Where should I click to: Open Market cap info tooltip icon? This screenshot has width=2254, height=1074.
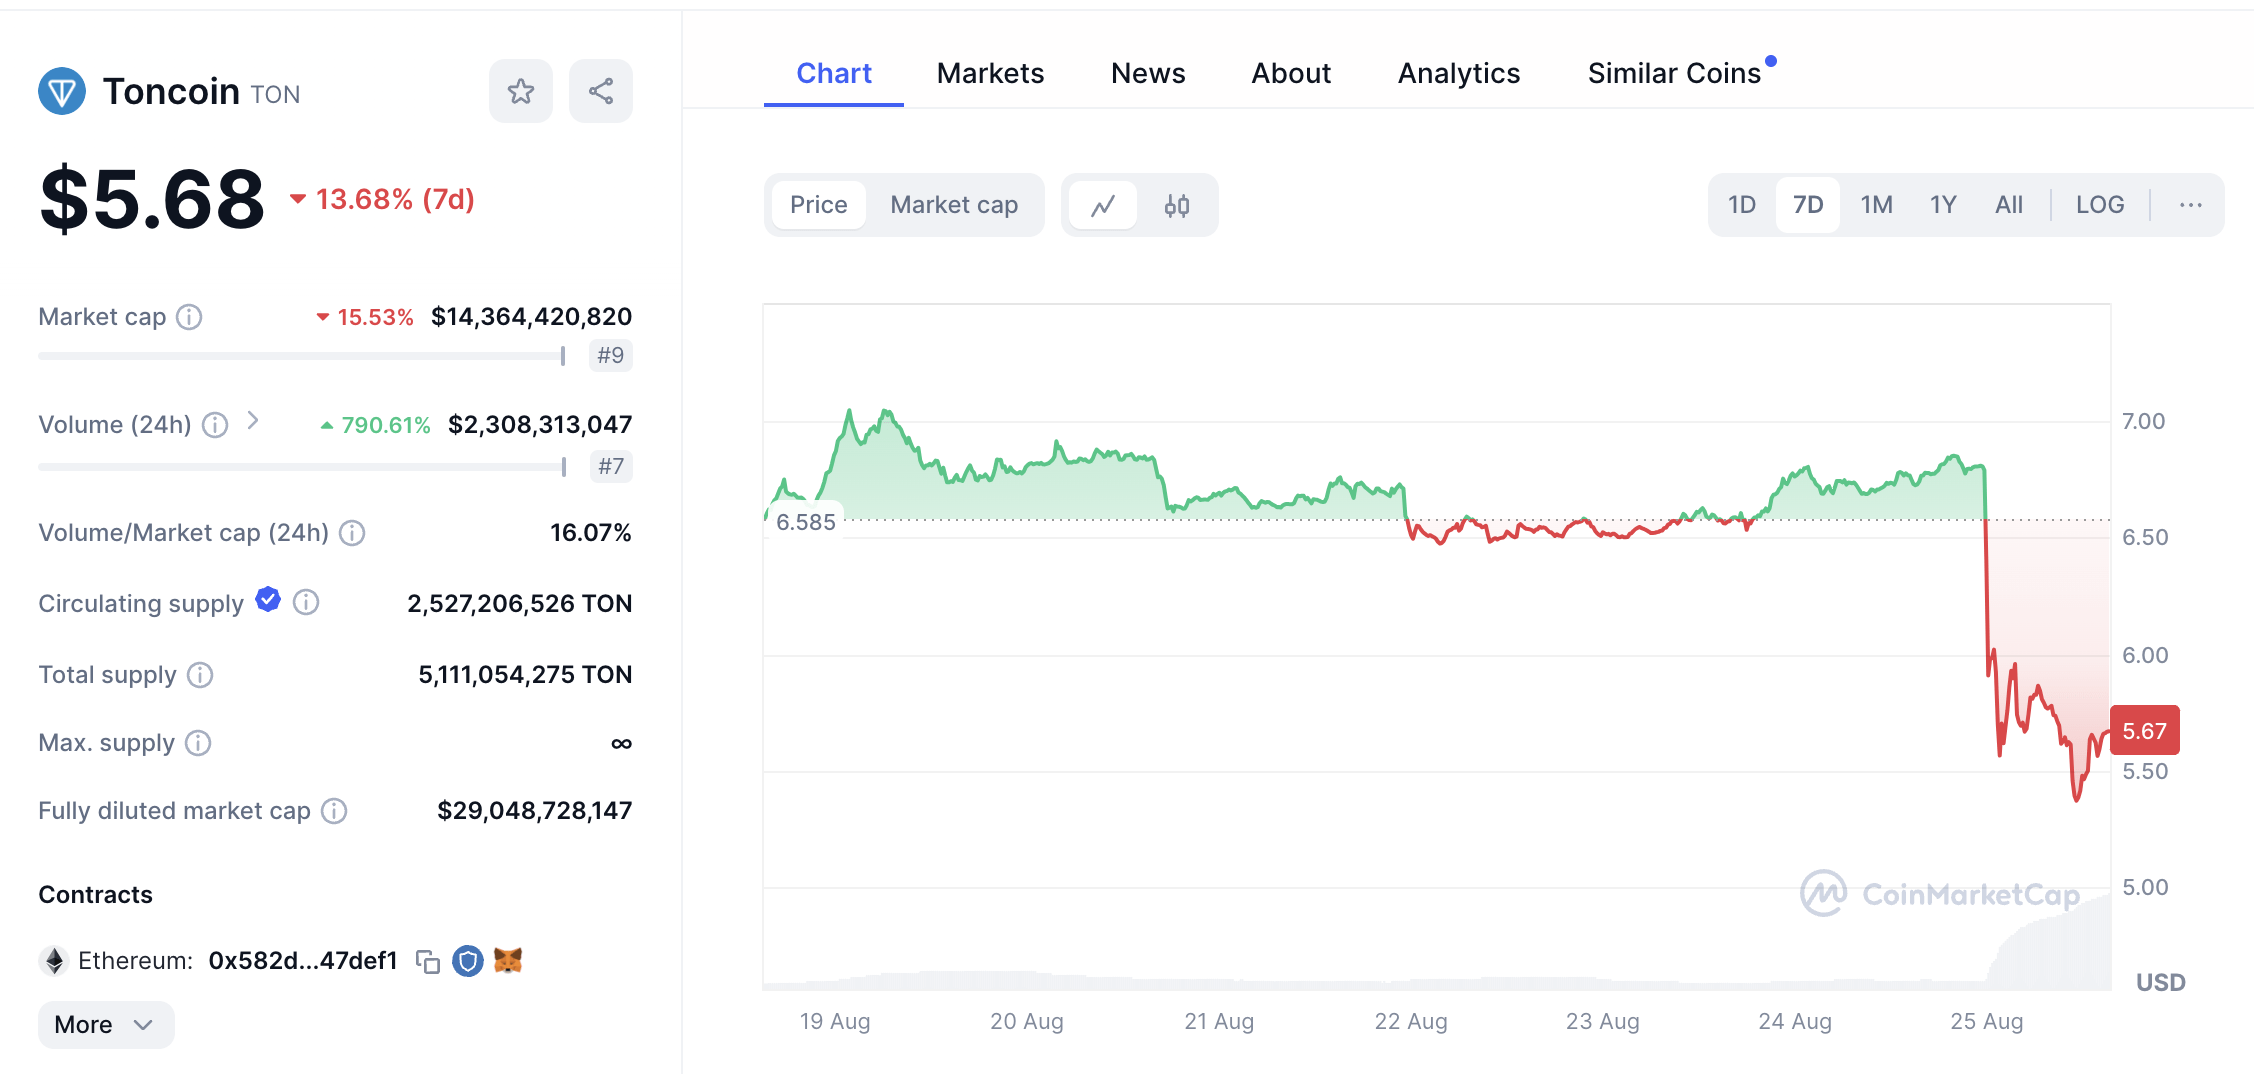click(x=189, y=317)
